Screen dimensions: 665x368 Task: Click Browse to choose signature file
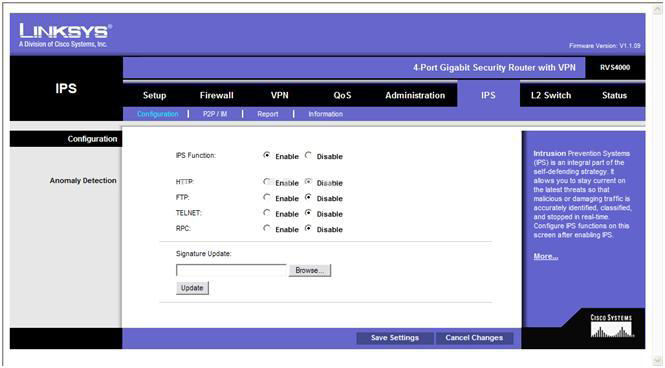tap(310, 270)
